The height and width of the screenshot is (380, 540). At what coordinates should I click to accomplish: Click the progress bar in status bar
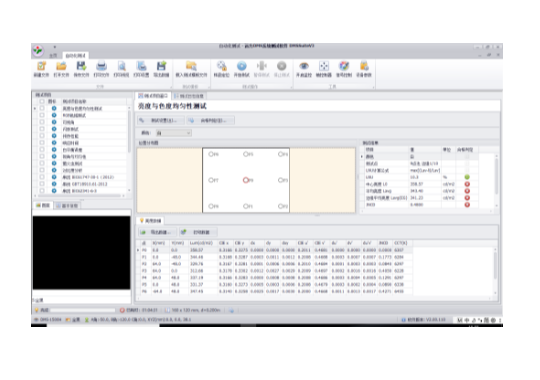click(x=83, y=310)
